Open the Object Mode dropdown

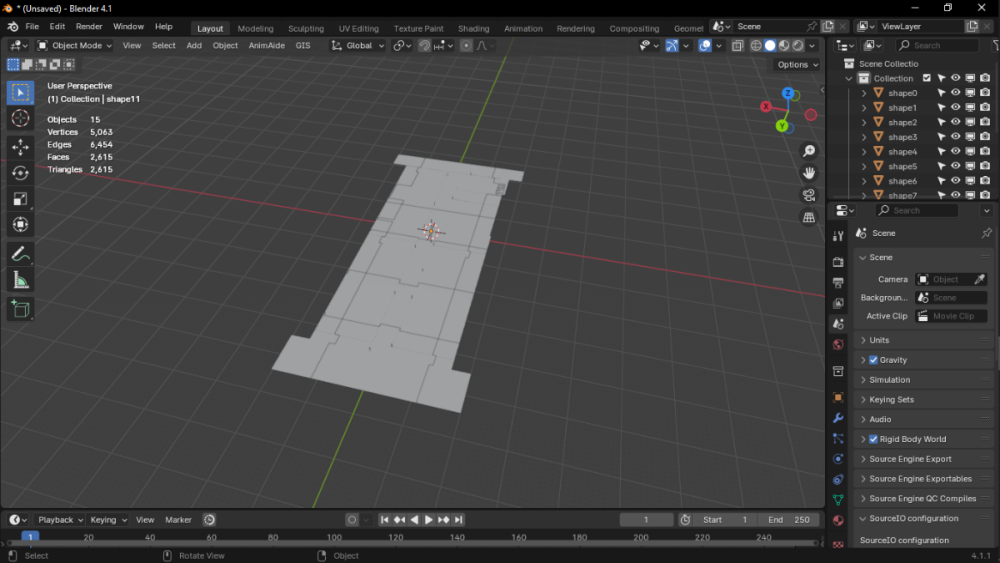pyautogui.click(x=75, y=45)
